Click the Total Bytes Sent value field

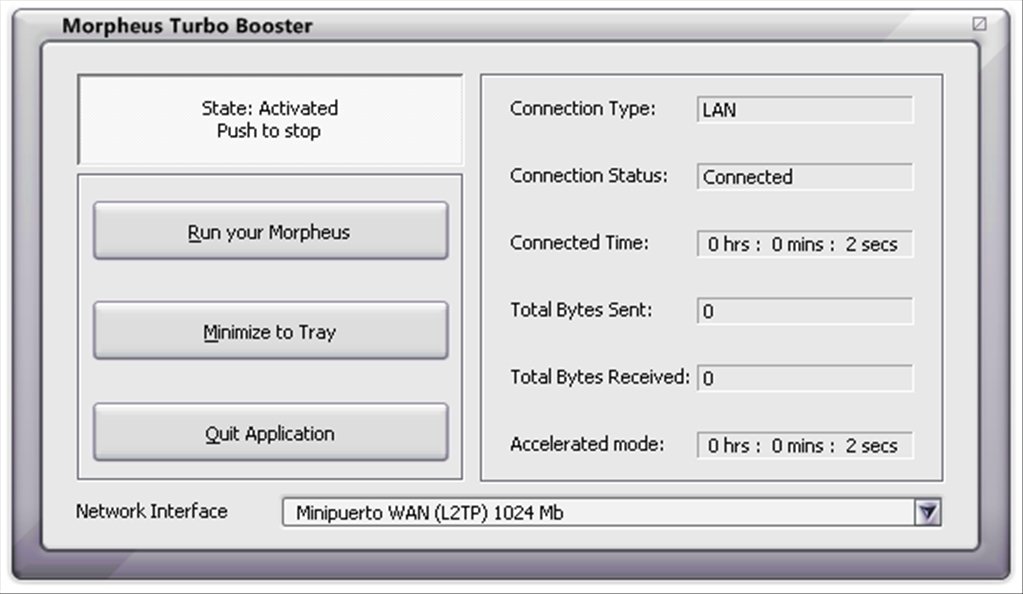click(804, 311)
